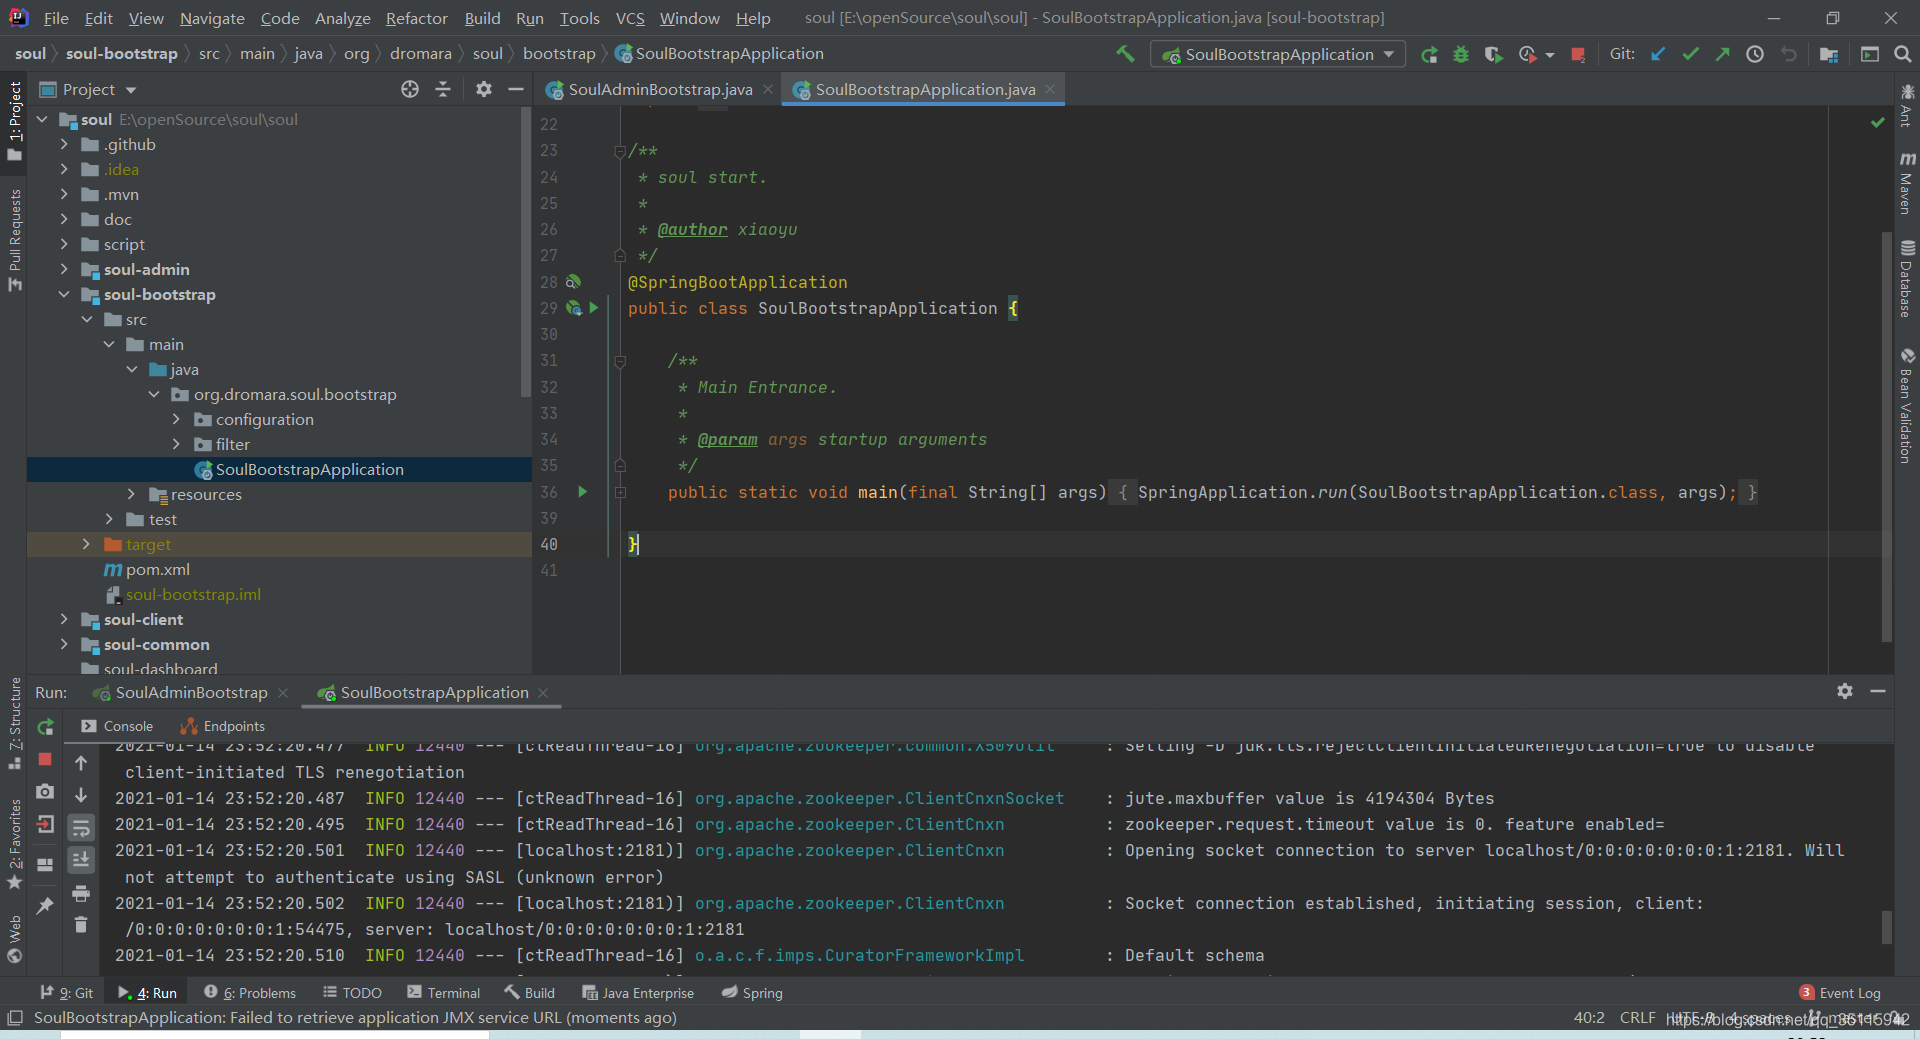The height and width of the screenshot is (1039, 1920).
Task: Open the VCS menu
Action: coord(630,18)
